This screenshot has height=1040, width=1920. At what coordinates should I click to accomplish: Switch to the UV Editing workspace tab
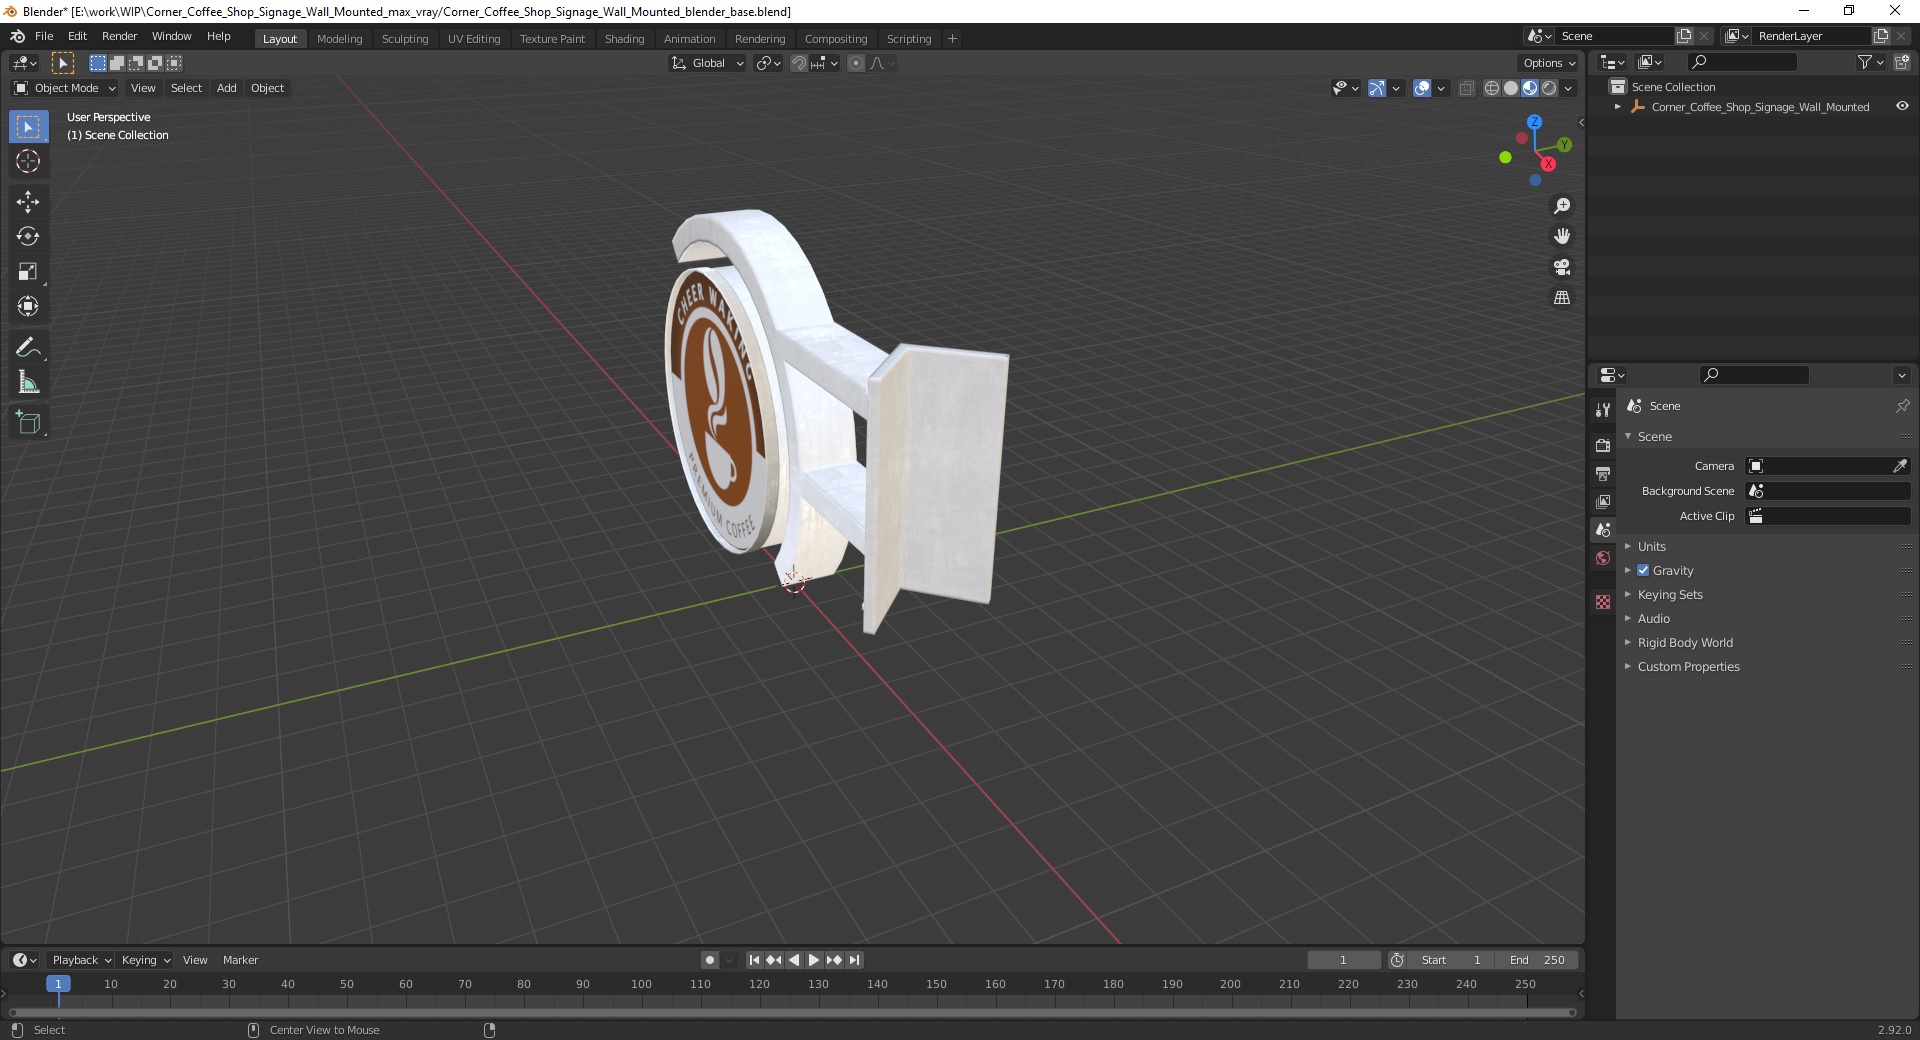pos(474,39)
